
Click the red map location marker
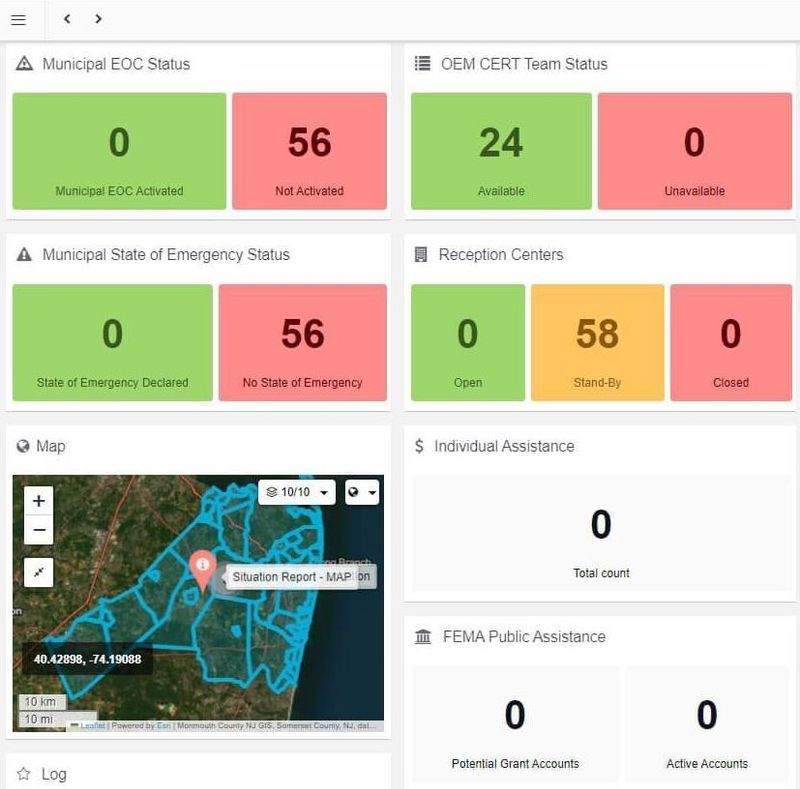[x=204, y=566]
